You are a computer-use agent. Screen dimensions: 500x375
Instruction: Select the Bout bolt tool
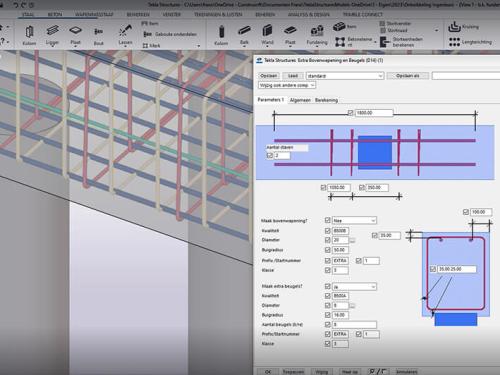98,35
